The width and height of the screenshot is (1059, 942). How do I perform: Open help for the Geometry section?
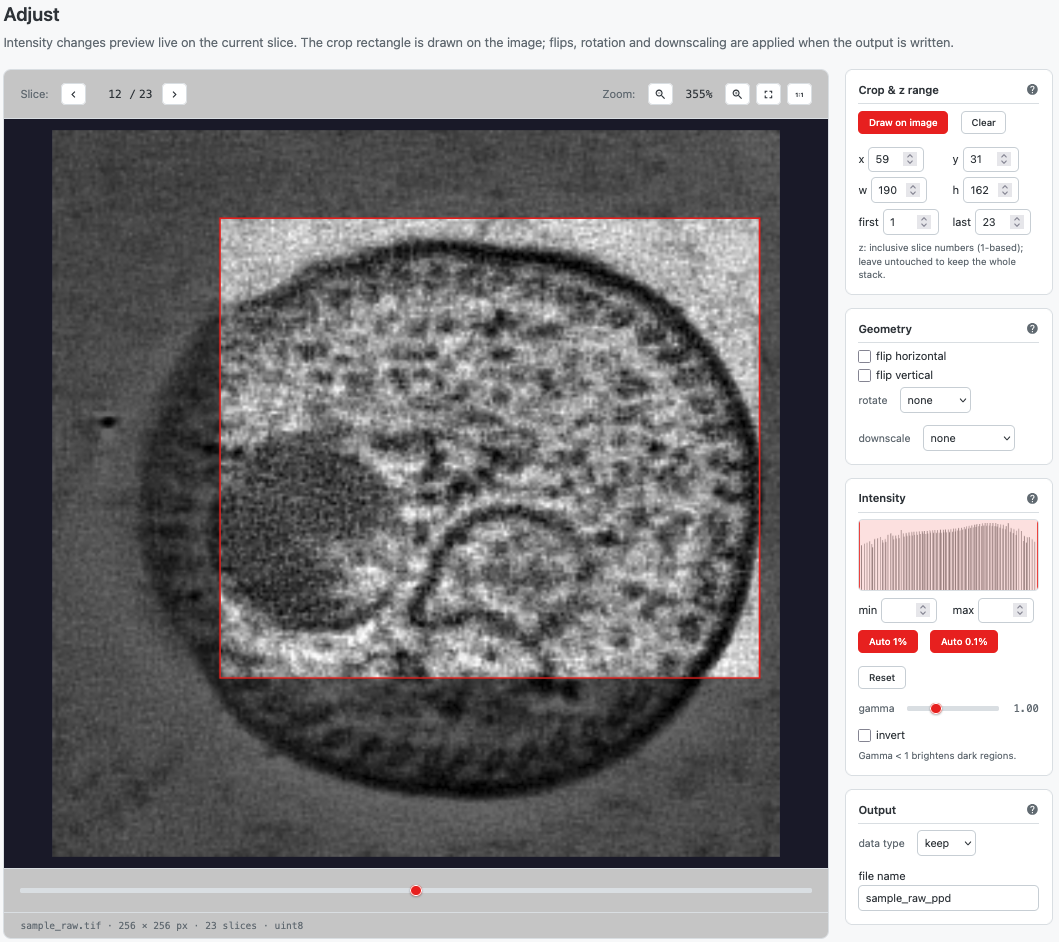tap(1032, 329)
